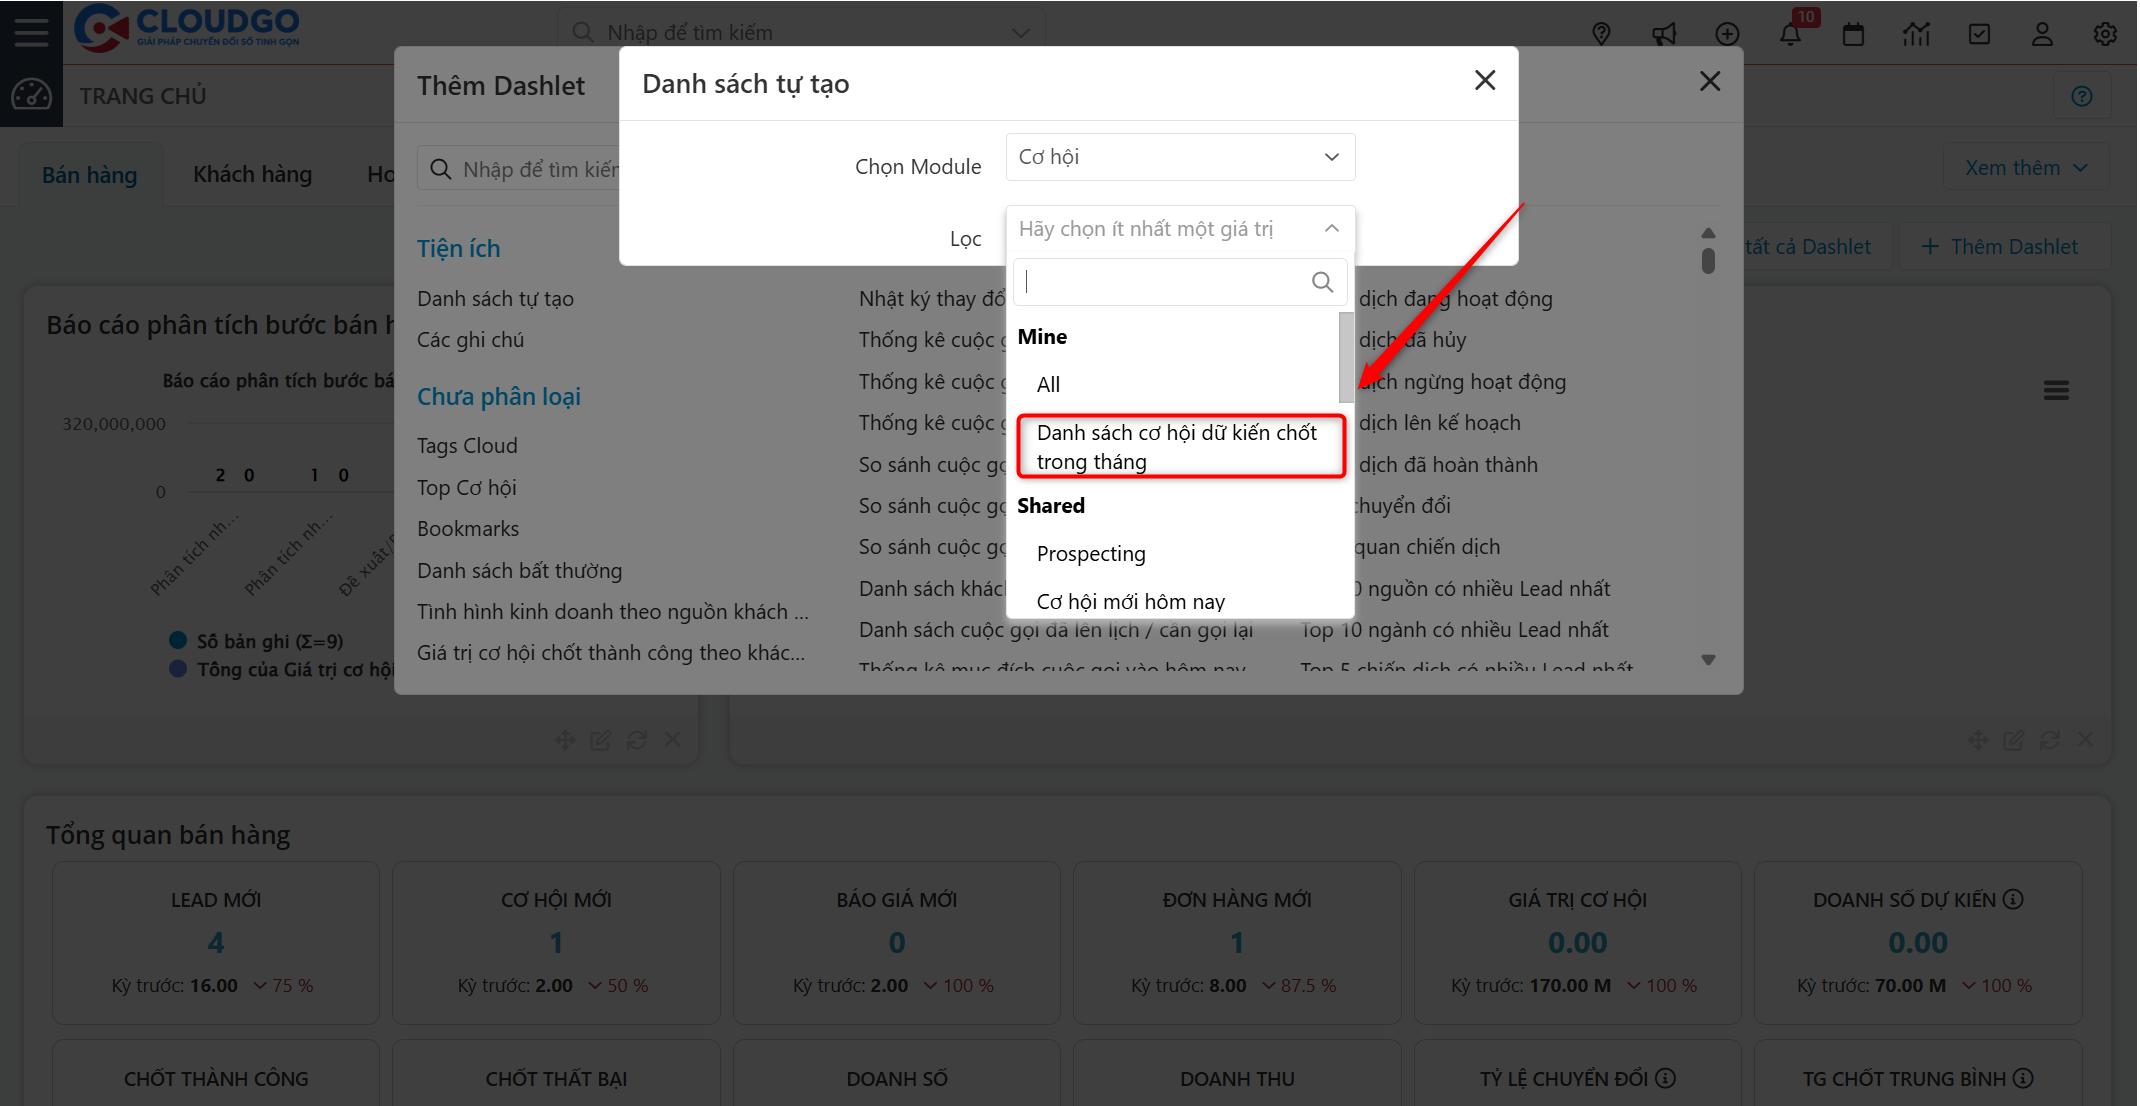Open the settings gear icon
This screenshot has width=2140, height=1106.
2105,33
